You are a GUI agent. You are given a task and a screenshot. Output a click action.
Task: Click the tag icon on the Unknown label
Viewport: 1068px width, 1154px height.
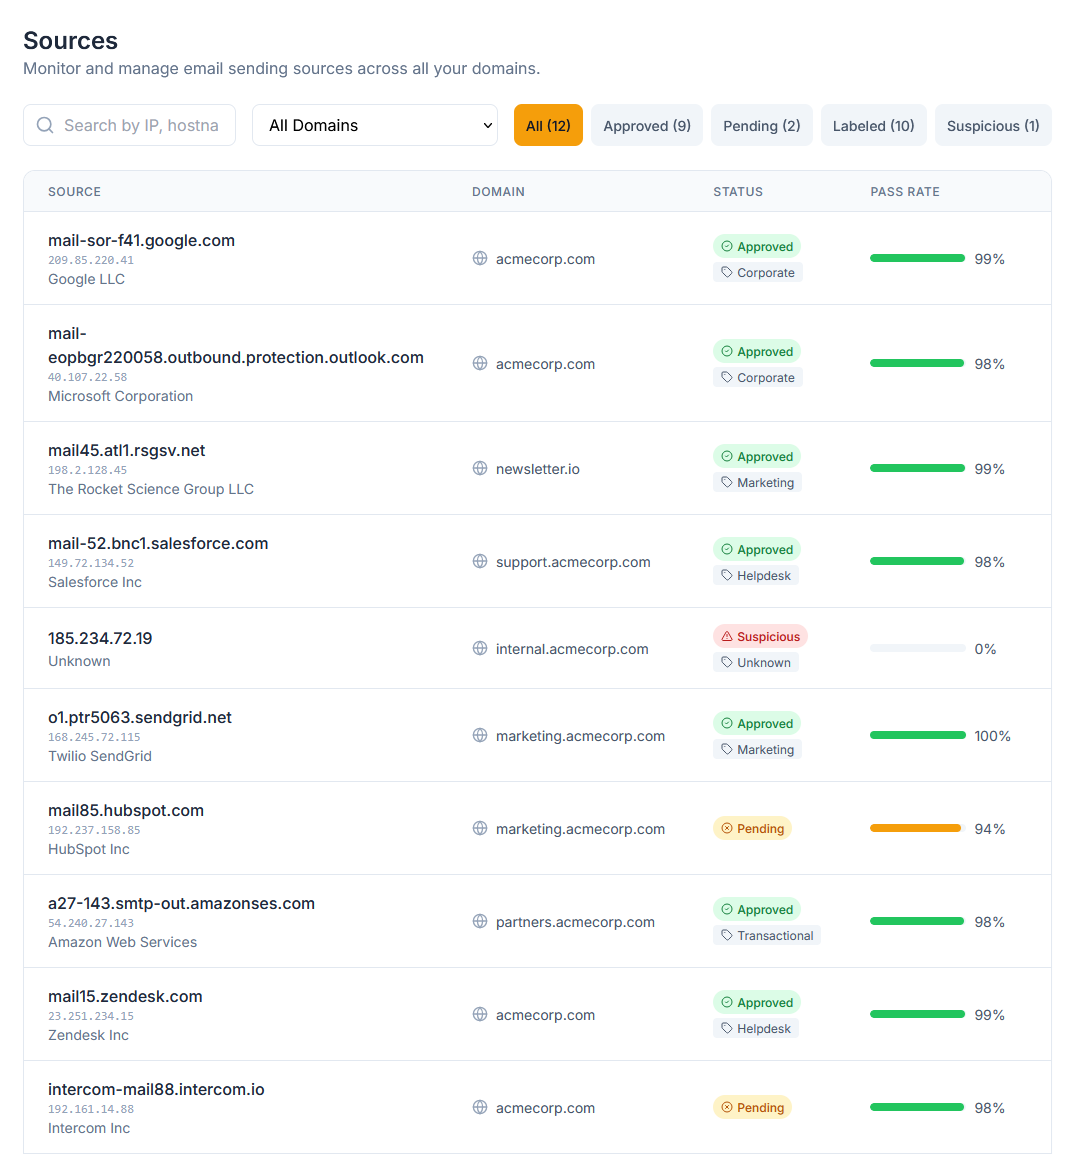pyautogui.click(x=728, y=662)
